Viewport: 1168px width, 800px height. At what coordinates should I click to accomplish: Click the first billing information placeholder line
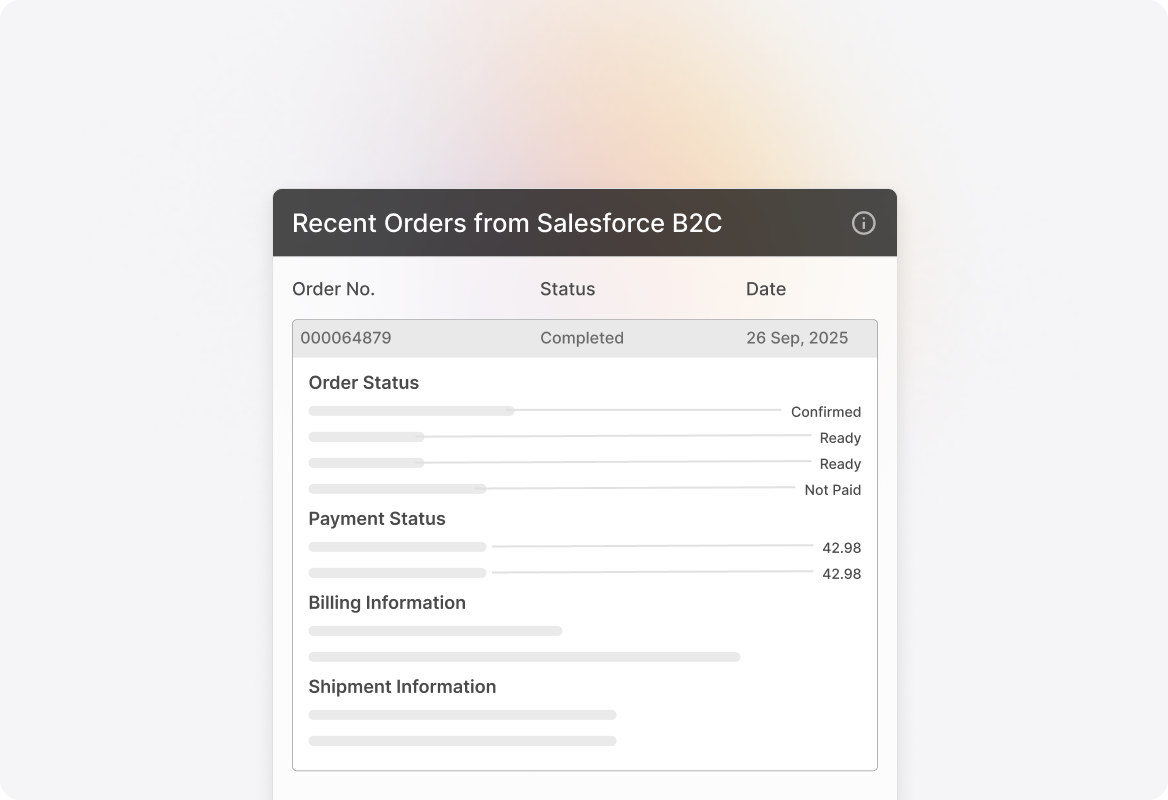pos(435,631)
